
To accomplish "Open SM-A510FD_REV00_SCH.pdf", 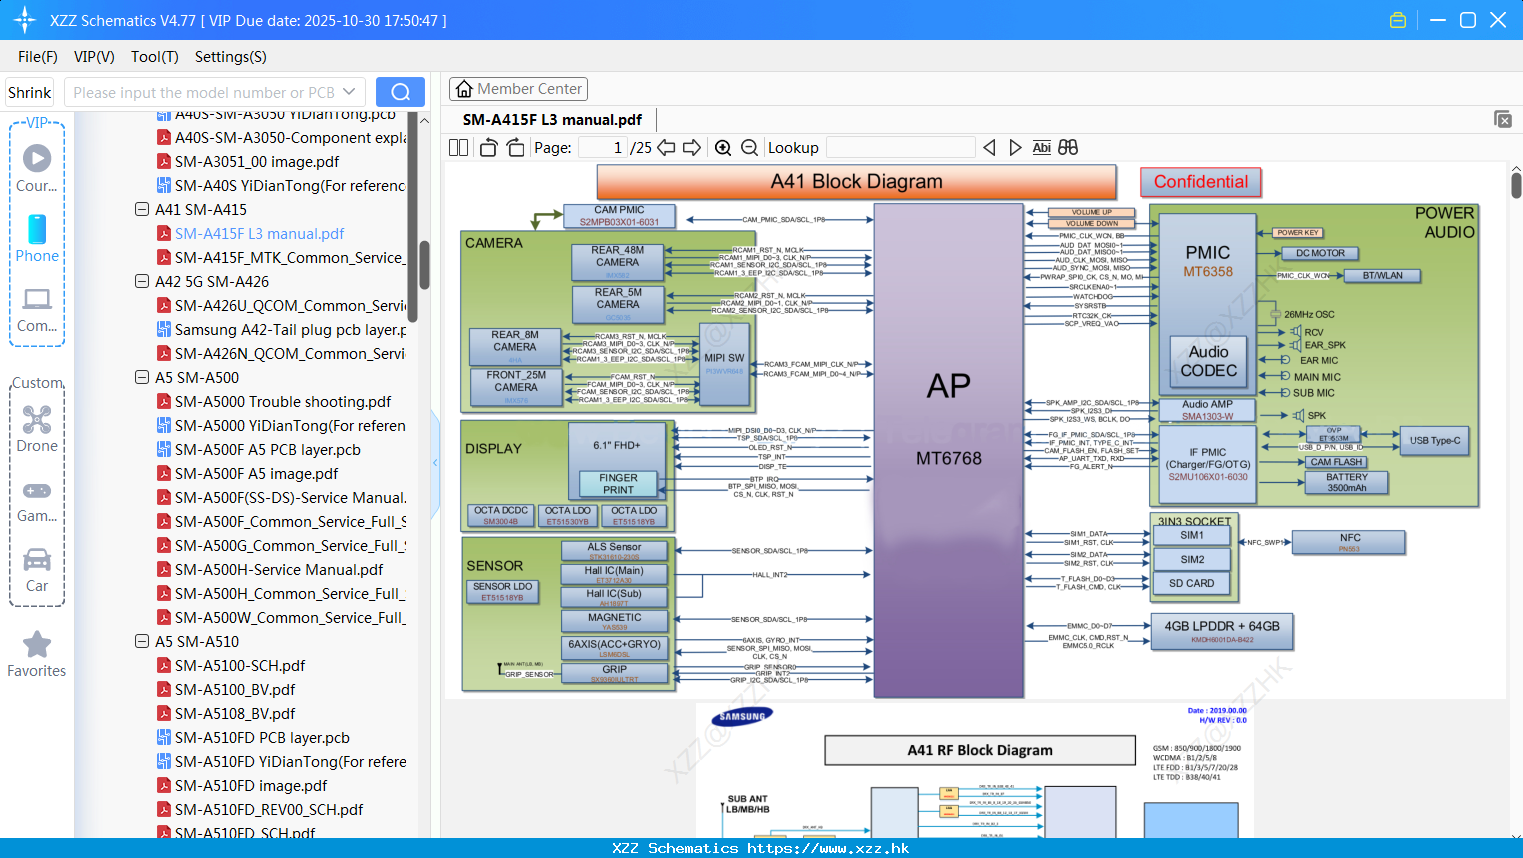I will coord(269,810).
